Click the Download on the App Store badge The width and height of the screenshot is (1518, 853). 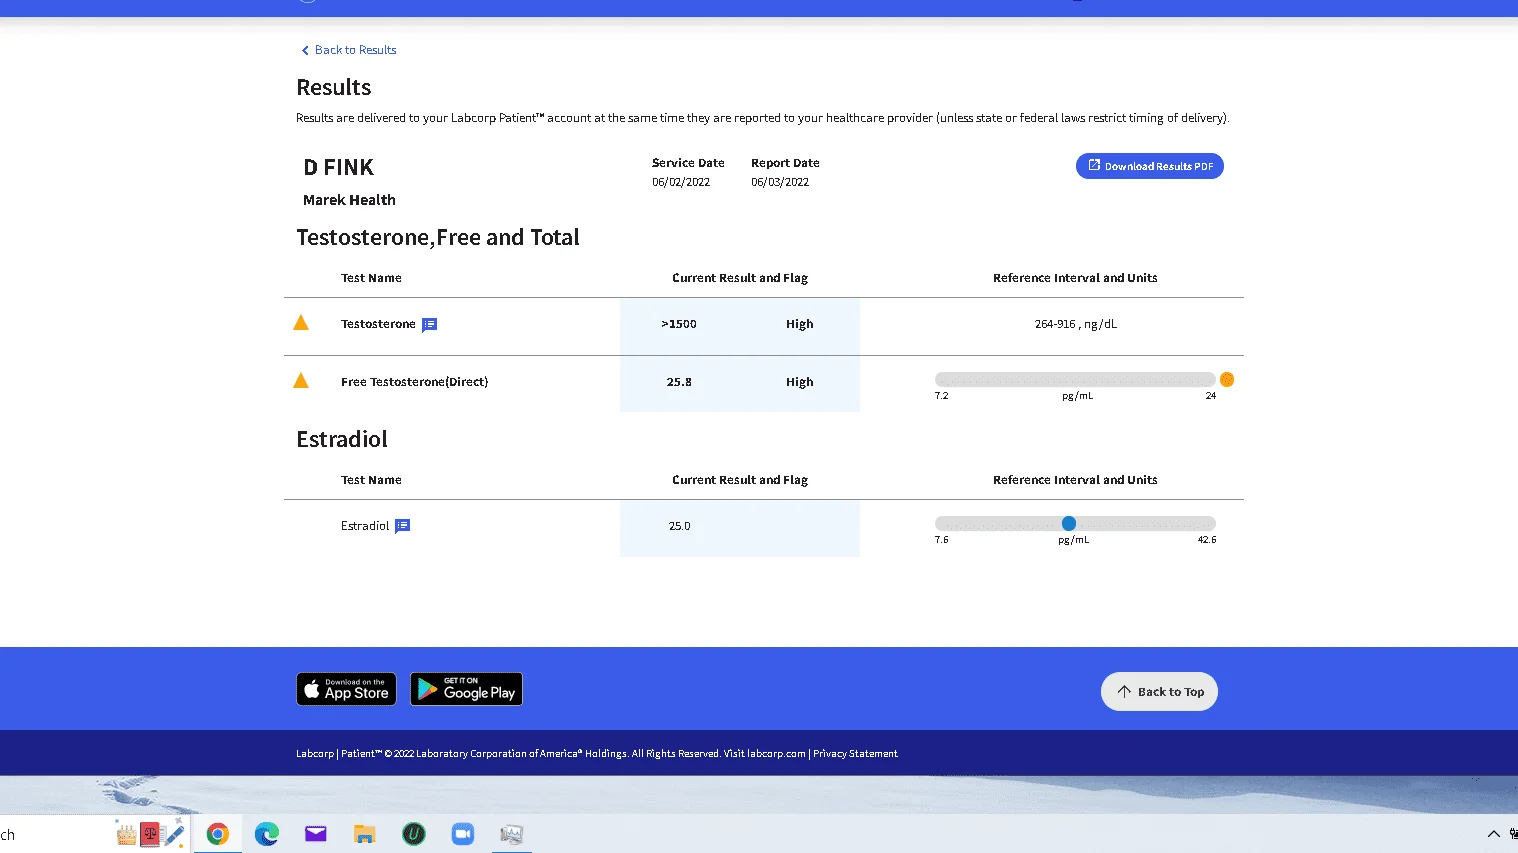click(x=346, y=689)
